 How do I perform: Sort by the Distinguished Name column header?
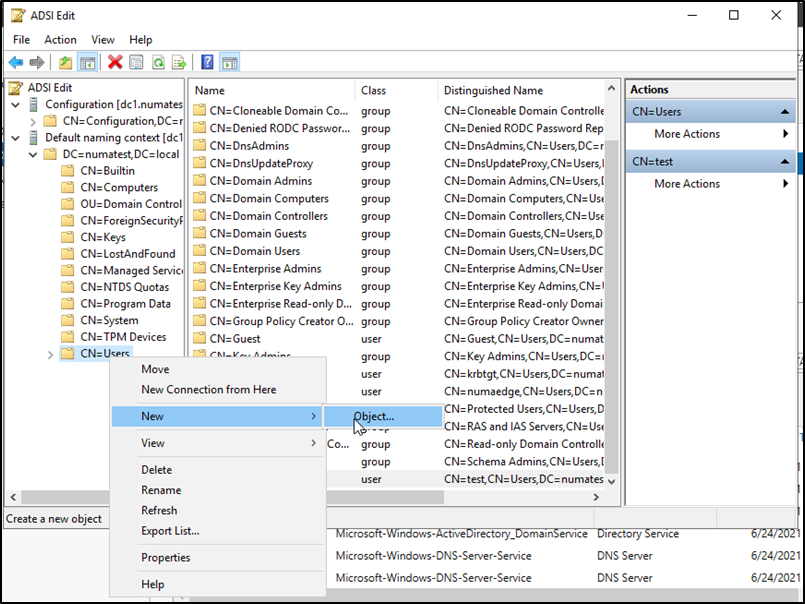click(494, 90)
